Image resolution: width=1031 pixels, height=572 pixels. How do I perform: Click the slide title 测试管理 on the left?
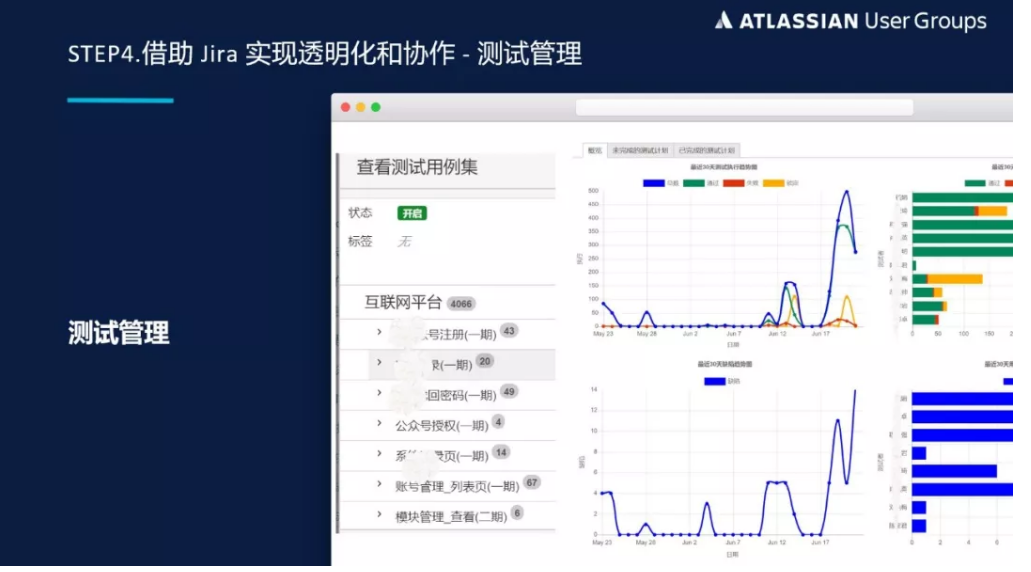pos(118,333)
